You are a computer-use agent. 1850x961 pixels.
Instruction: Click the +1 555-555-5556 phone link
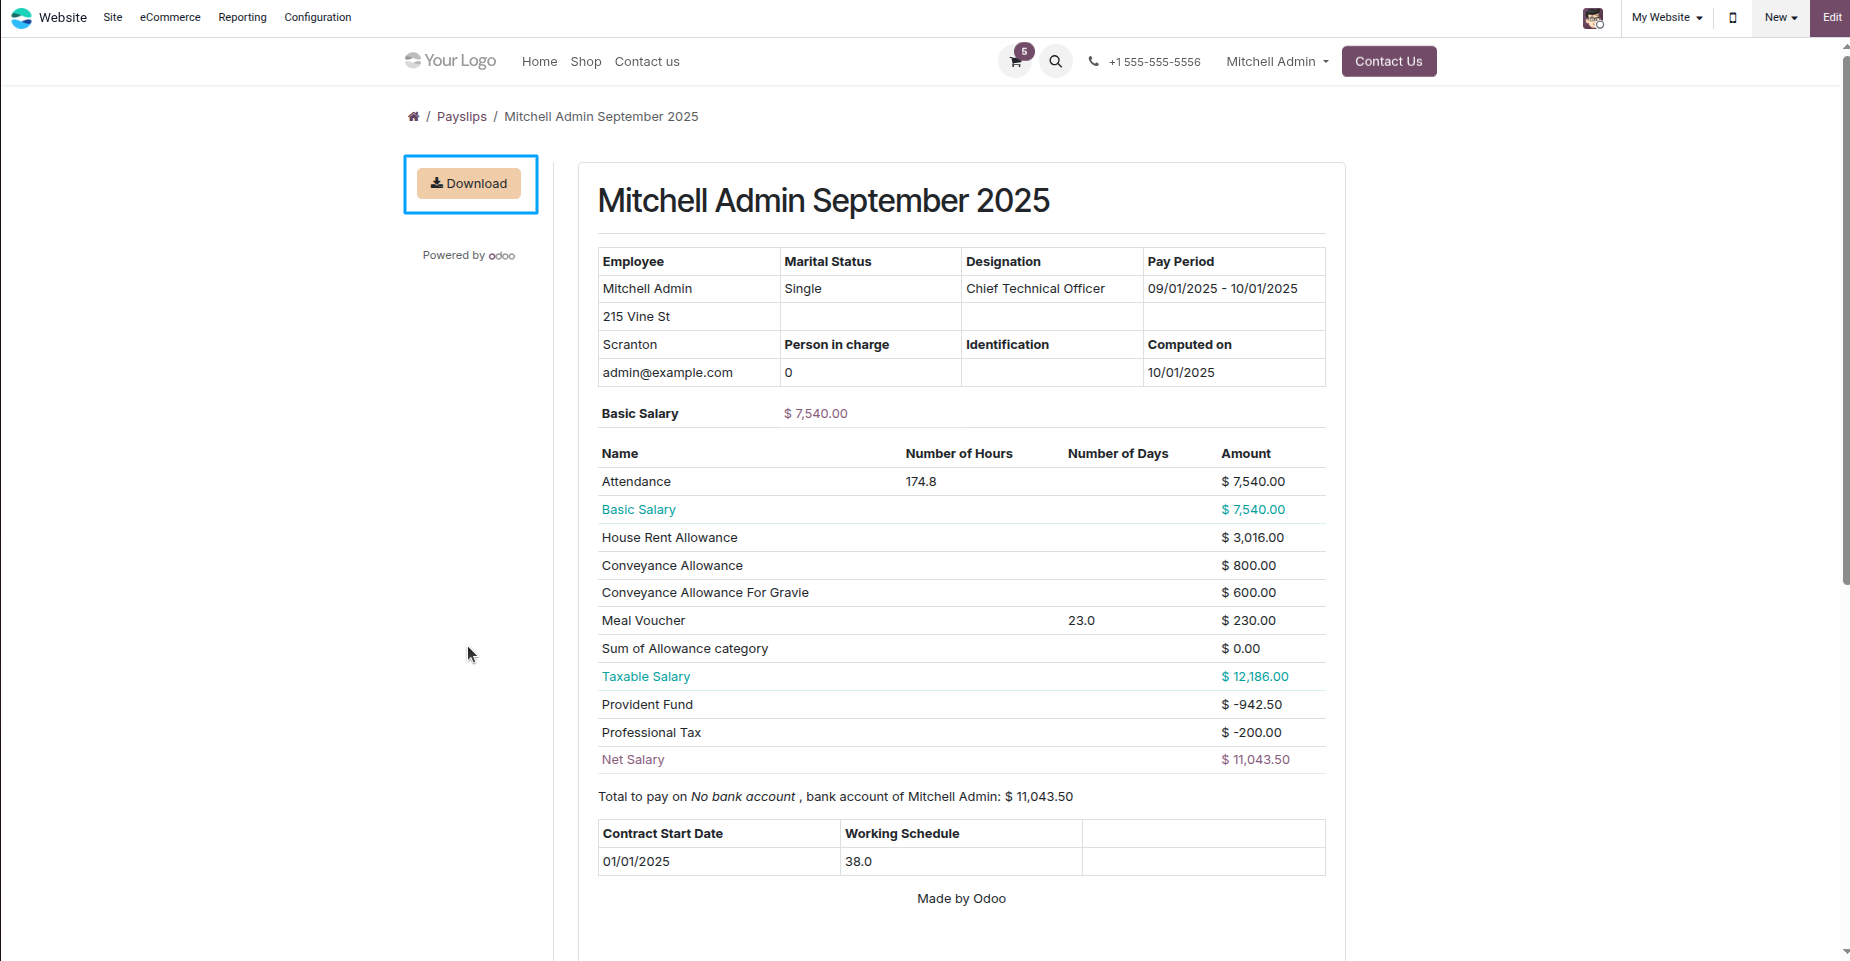click(x=1154, y=62)
